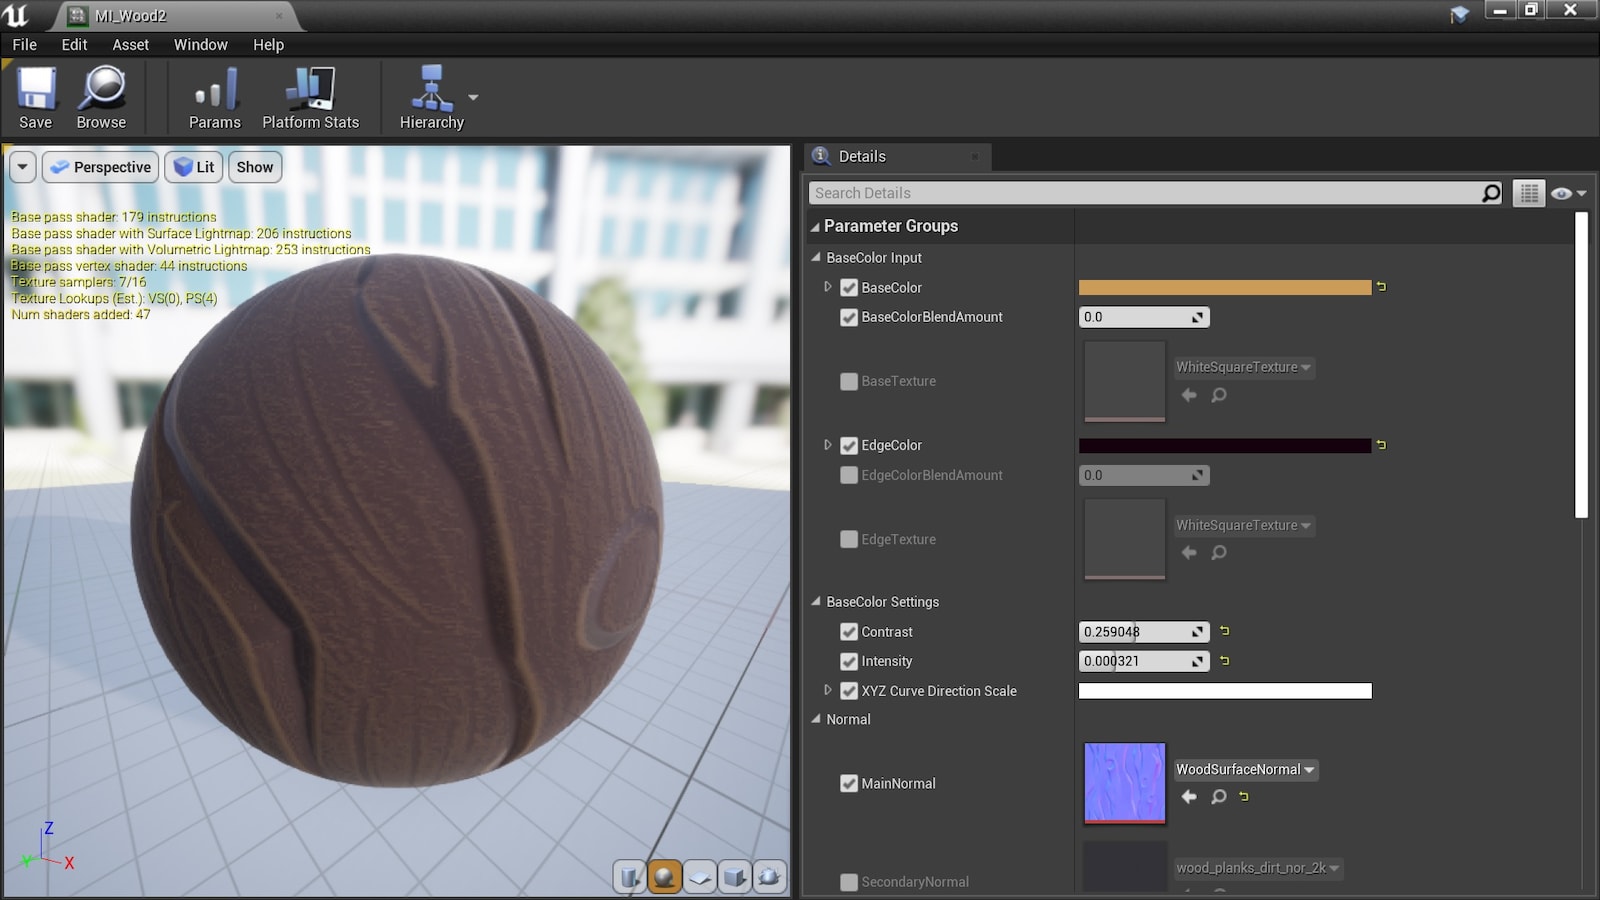Disable the Contrast parameter checkbox
The height and width of the screenshot is (900, 1600).
pos(849,631)
